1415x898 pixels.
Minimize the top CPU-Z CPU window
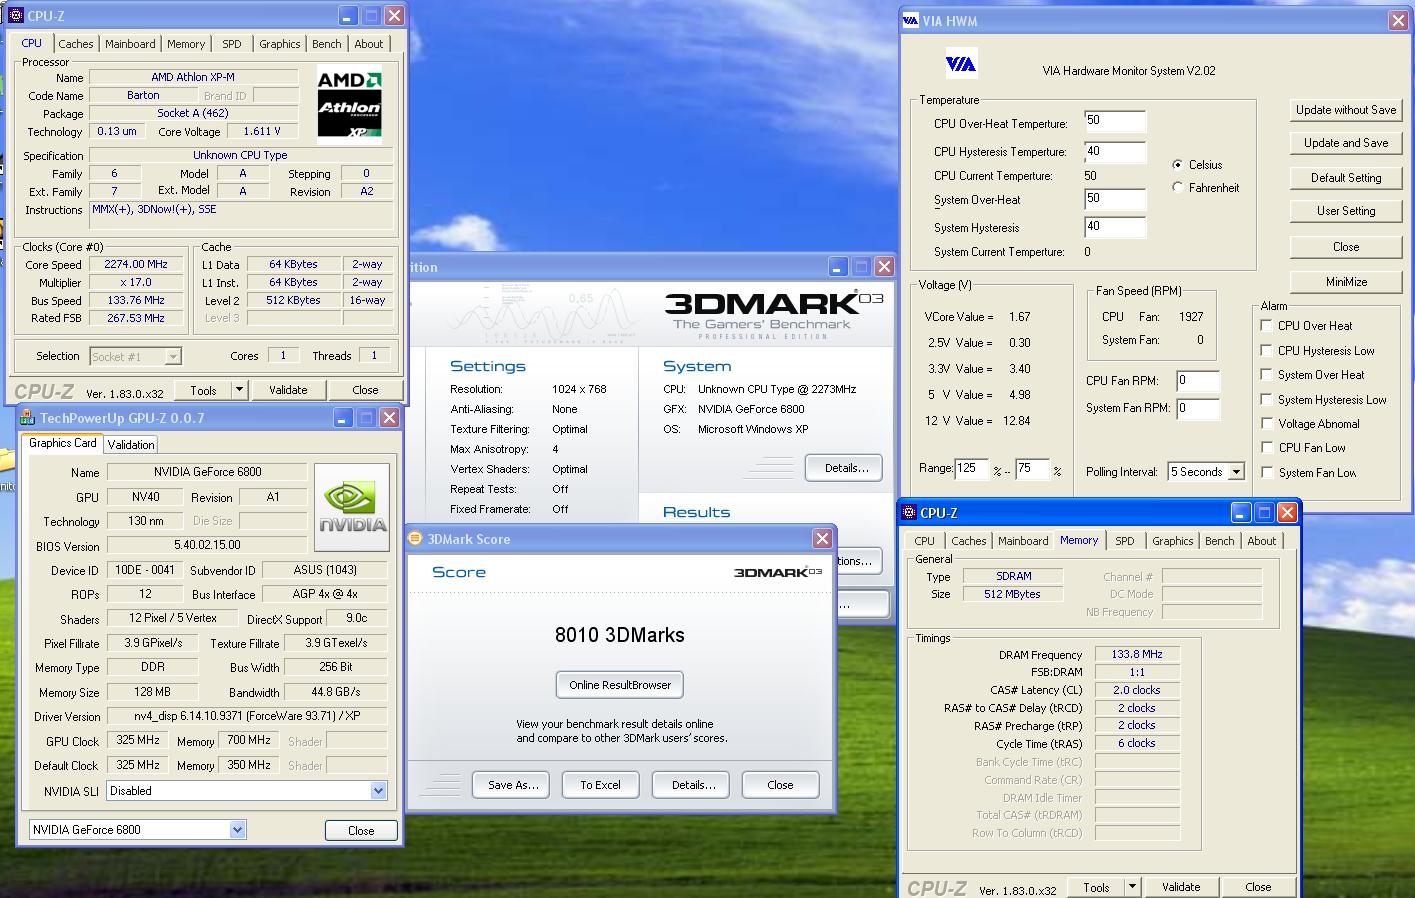click(348, 16)
